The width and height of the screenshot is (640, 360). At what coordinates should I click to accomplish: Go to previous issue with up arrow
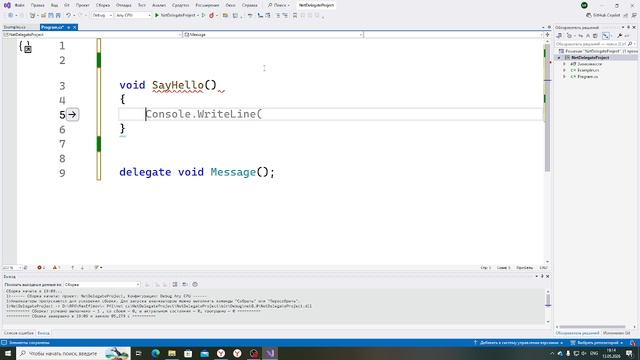[x=73, y=268]
